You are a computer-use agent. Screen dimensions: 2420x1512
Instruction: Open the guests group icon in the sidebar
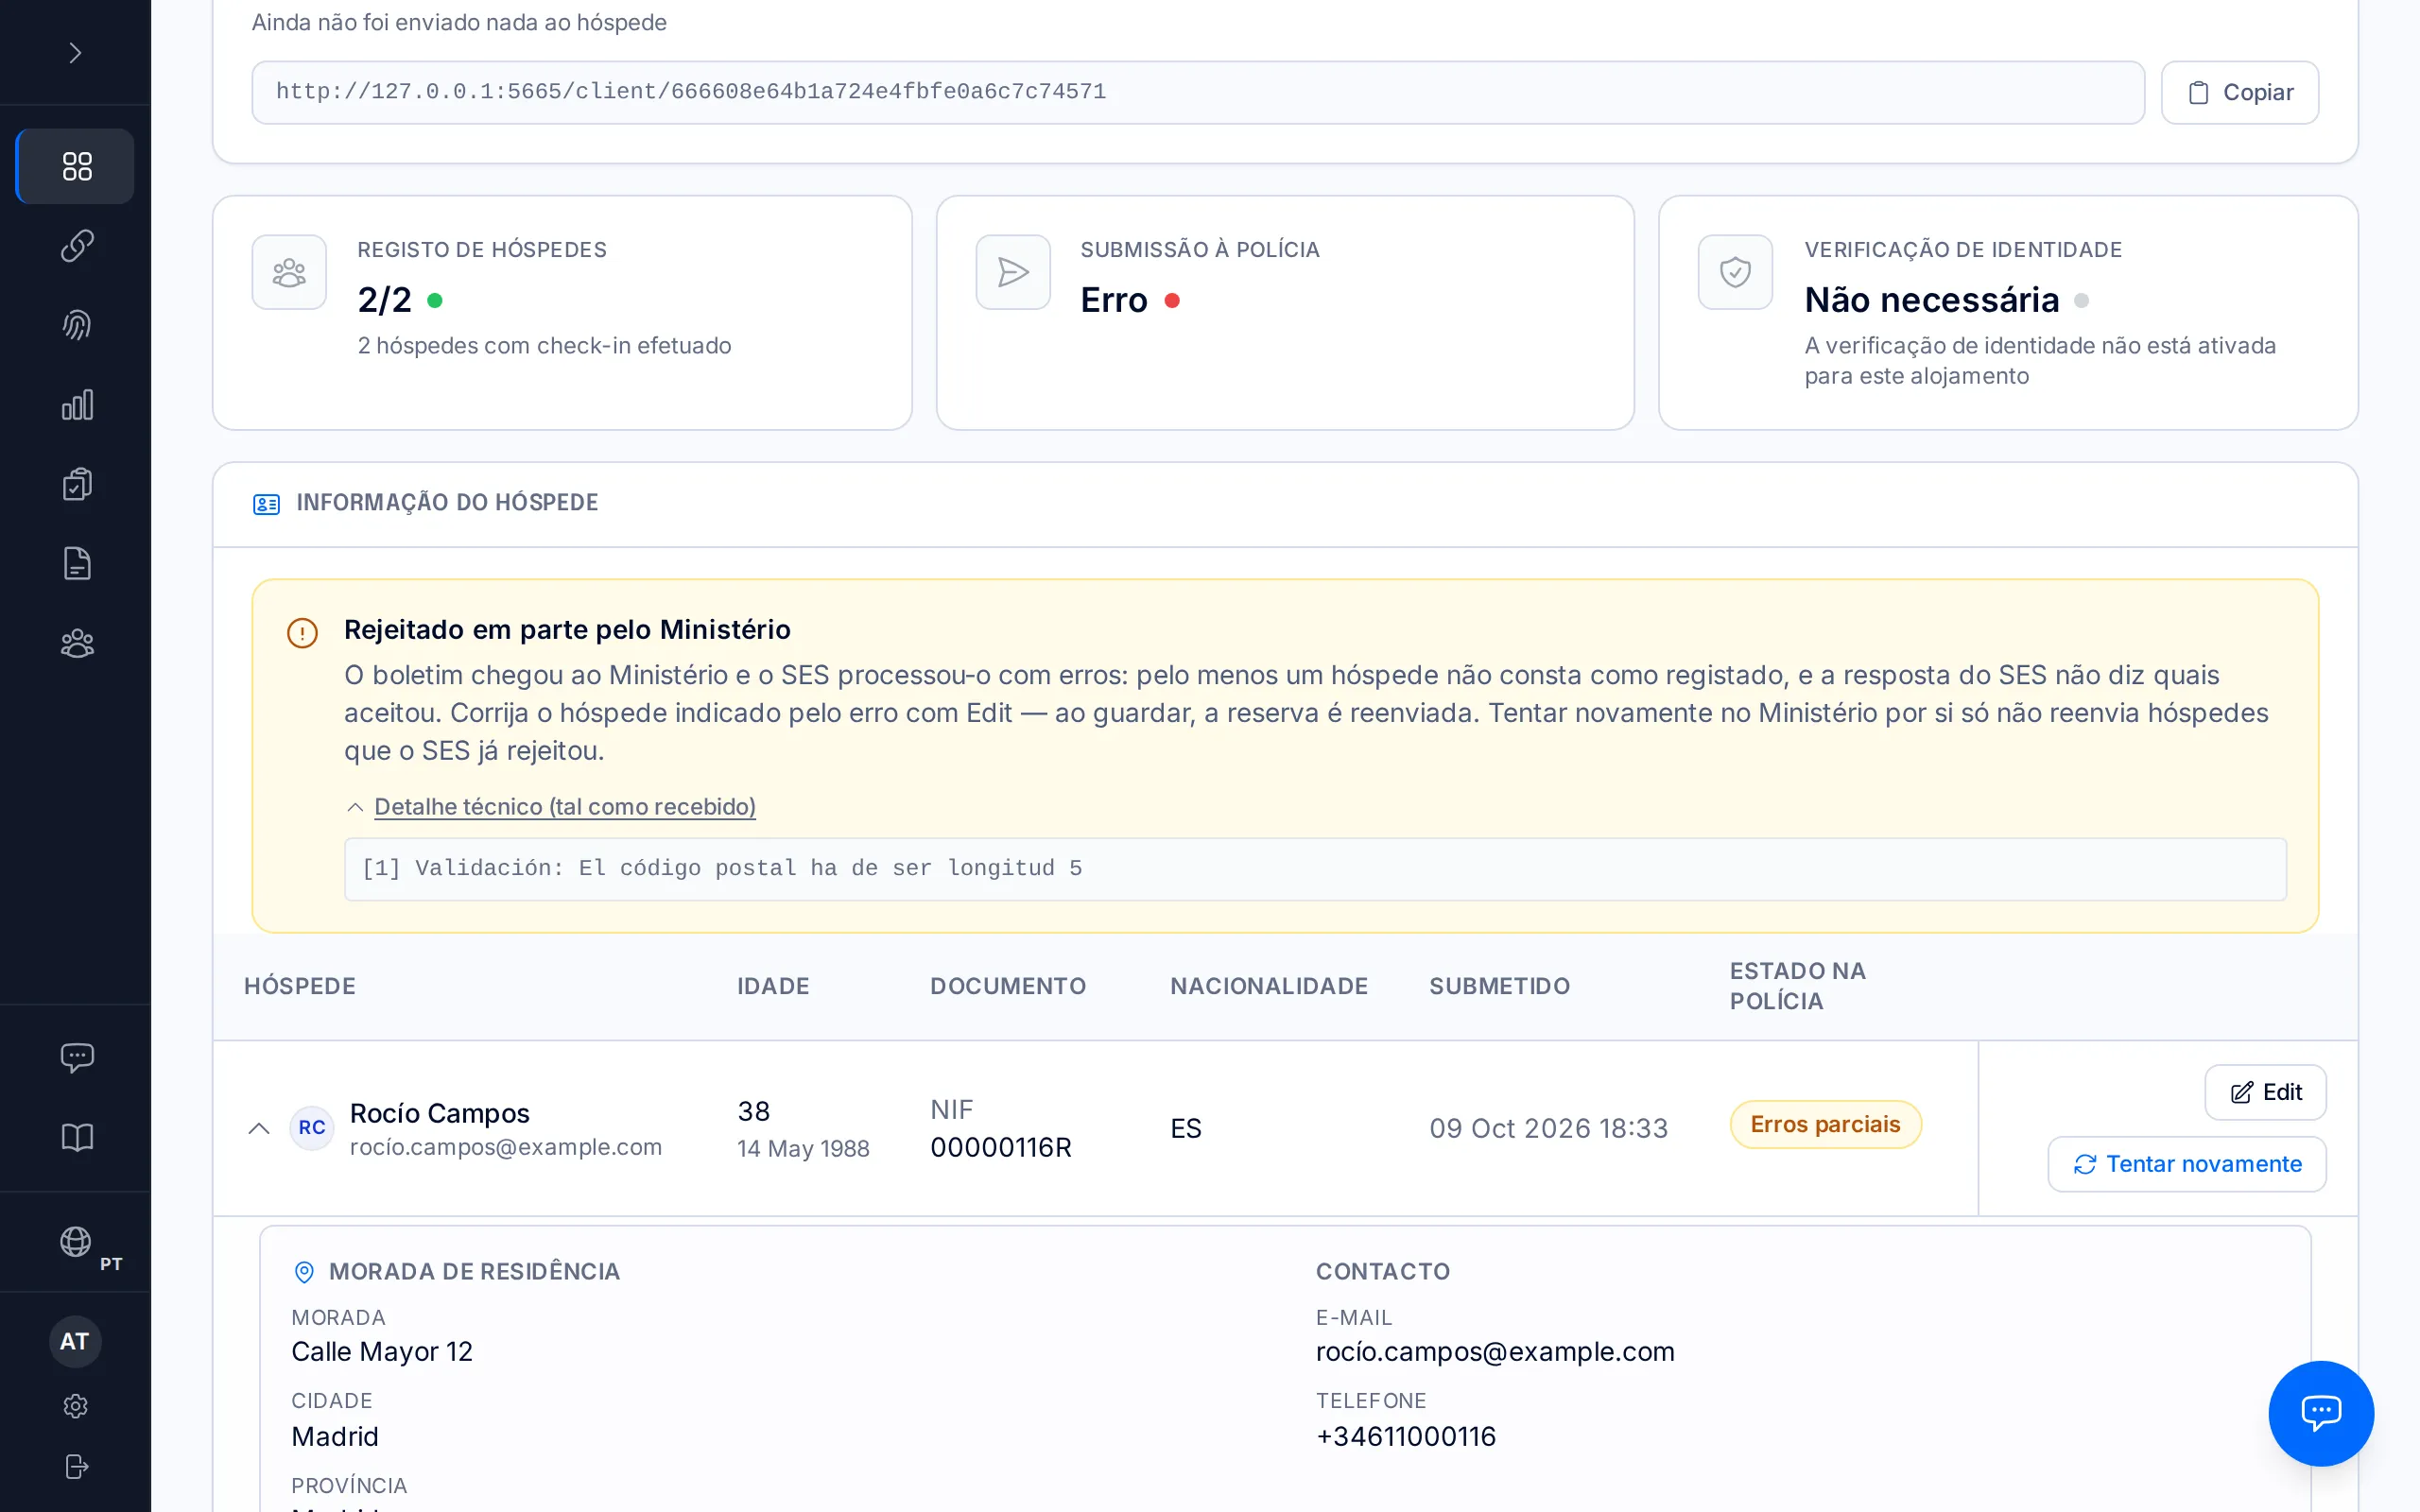coord(76,643)
